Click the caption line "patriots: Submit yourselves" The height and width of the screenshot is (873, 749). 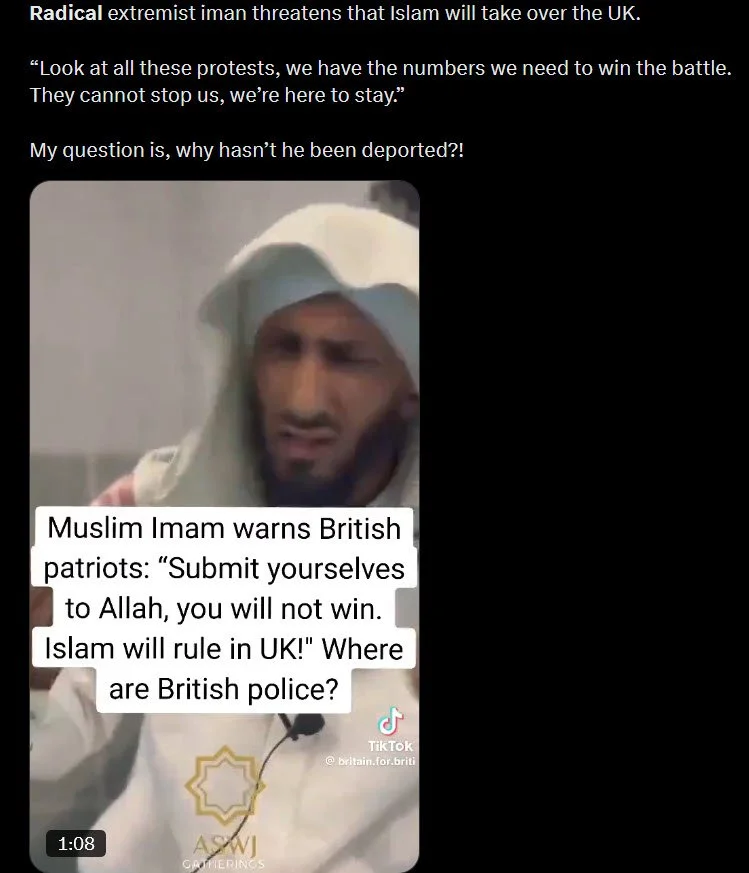coord(224,568)
